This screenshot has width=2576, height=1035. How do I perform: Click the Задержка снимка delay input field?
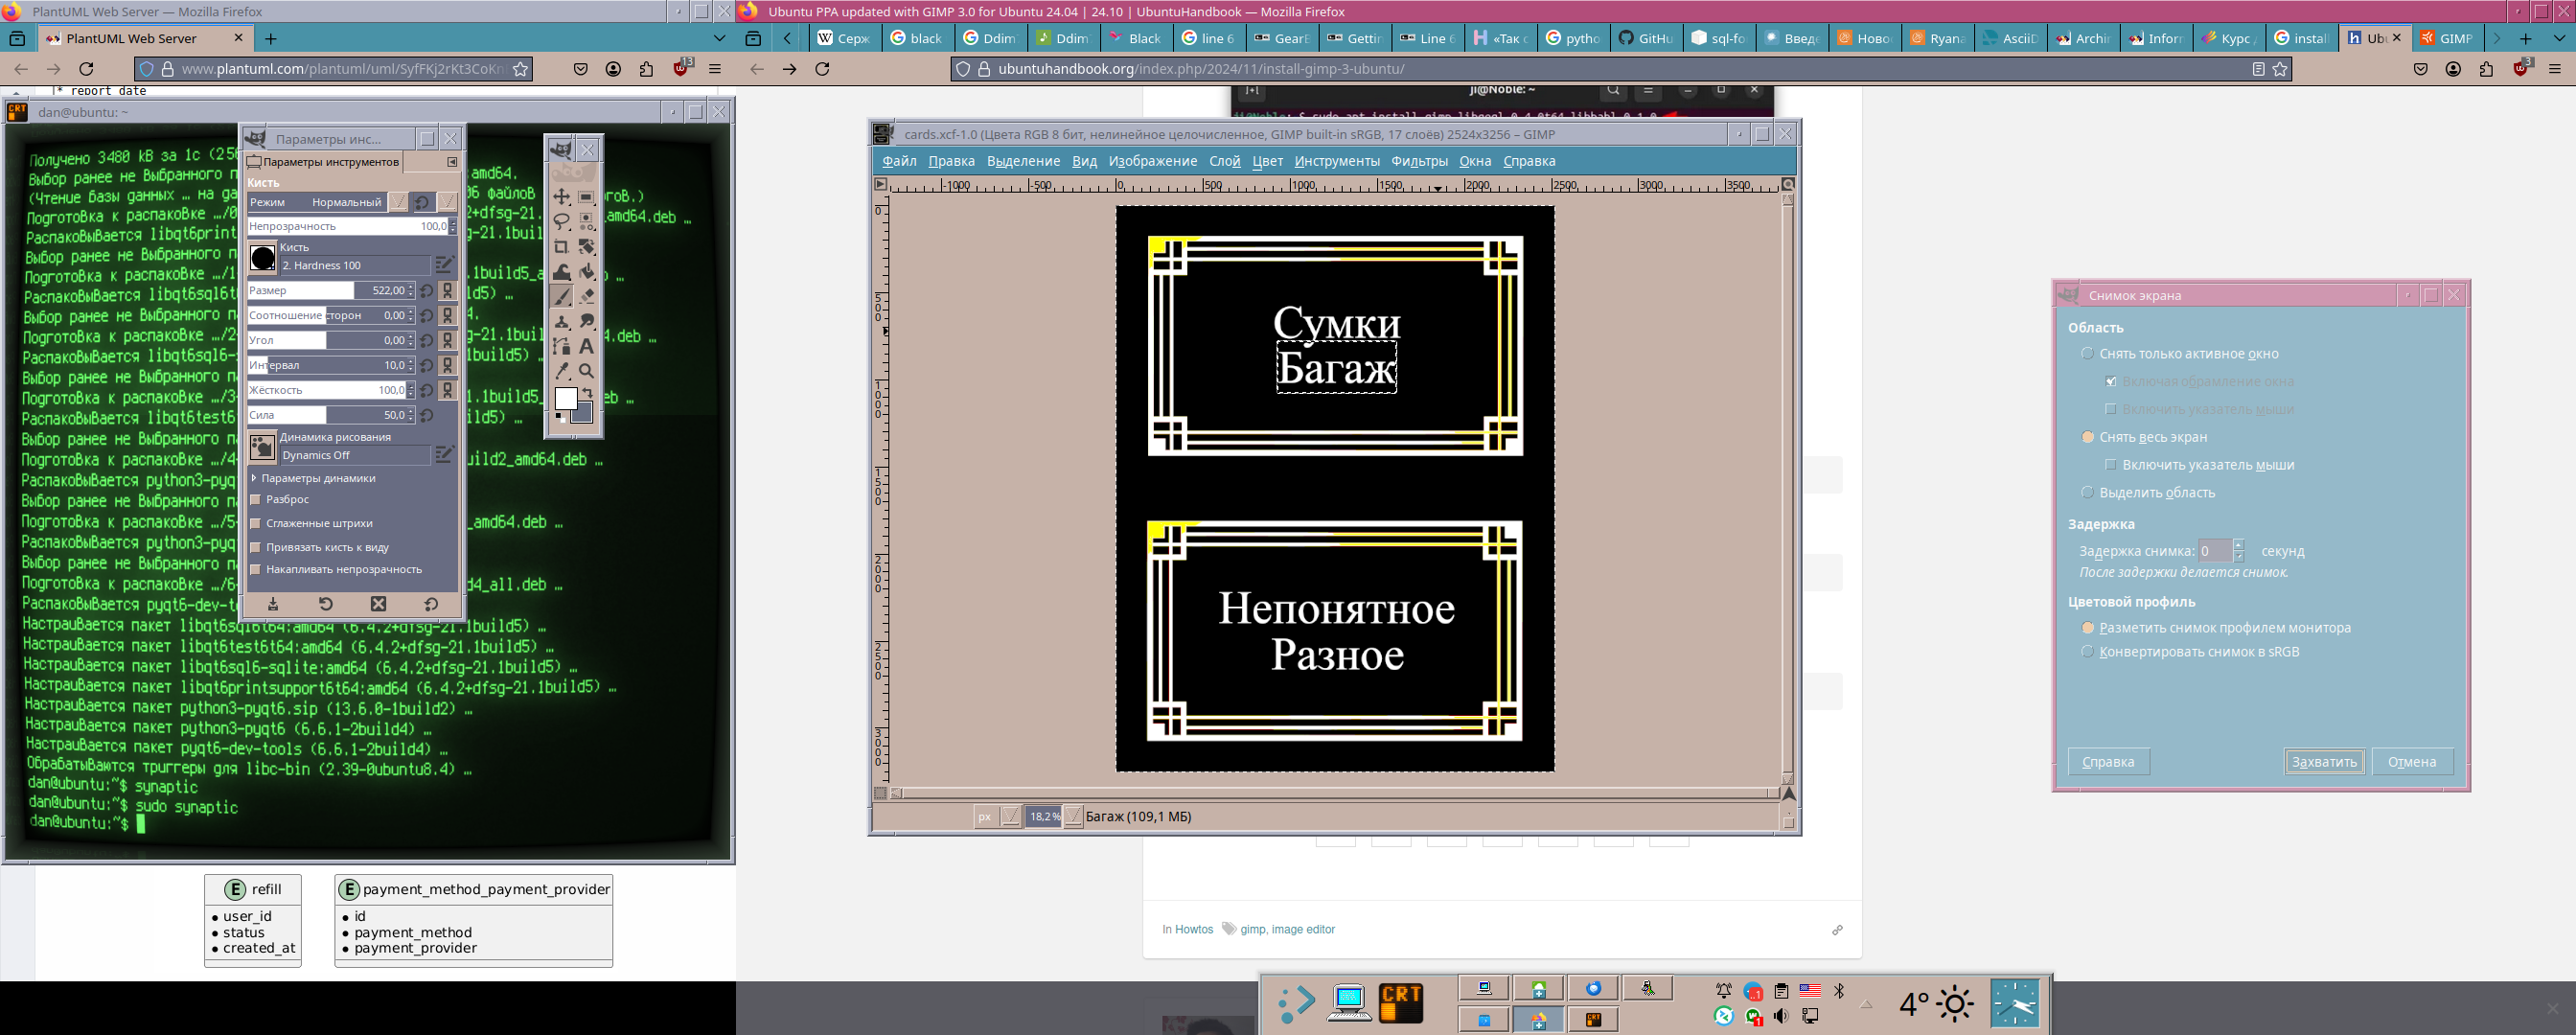coord(2214,551)
